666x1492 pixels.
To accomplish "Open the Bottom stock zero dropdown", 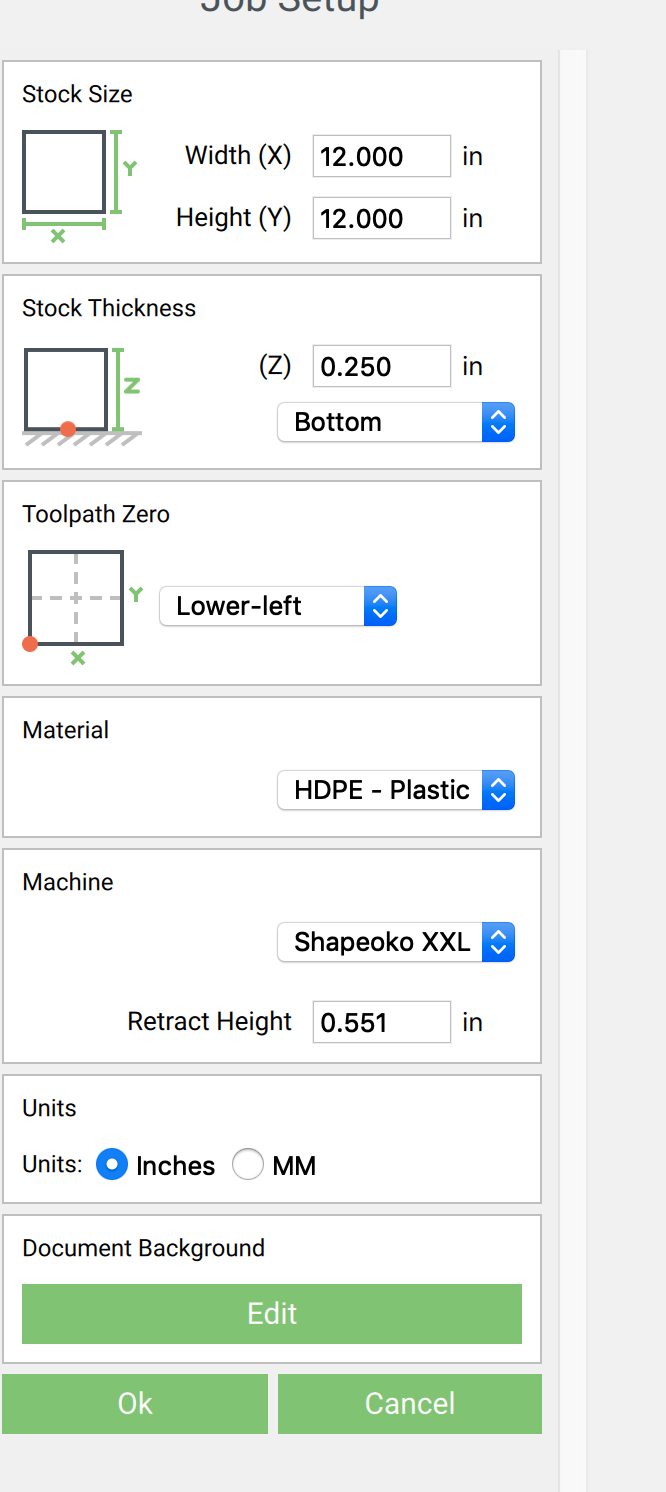I will click(x=395, y=422).
